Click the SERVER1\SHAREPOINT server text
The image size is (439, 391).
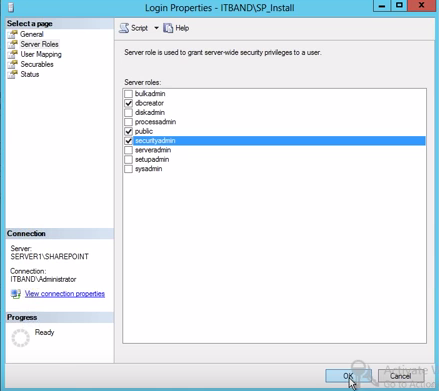(x=50, y=257)
